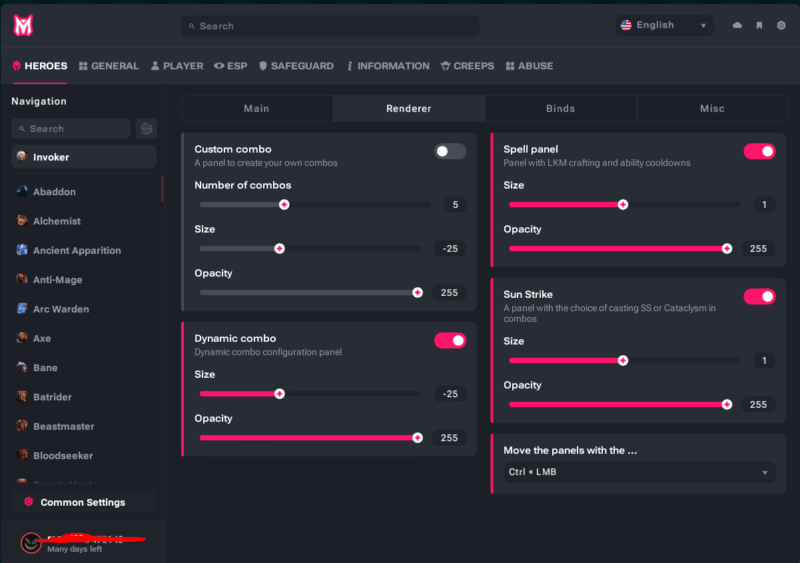
Task: Click the helmet icon on HEROES tab
Action: pyautogui.click(x=17, y=66)
